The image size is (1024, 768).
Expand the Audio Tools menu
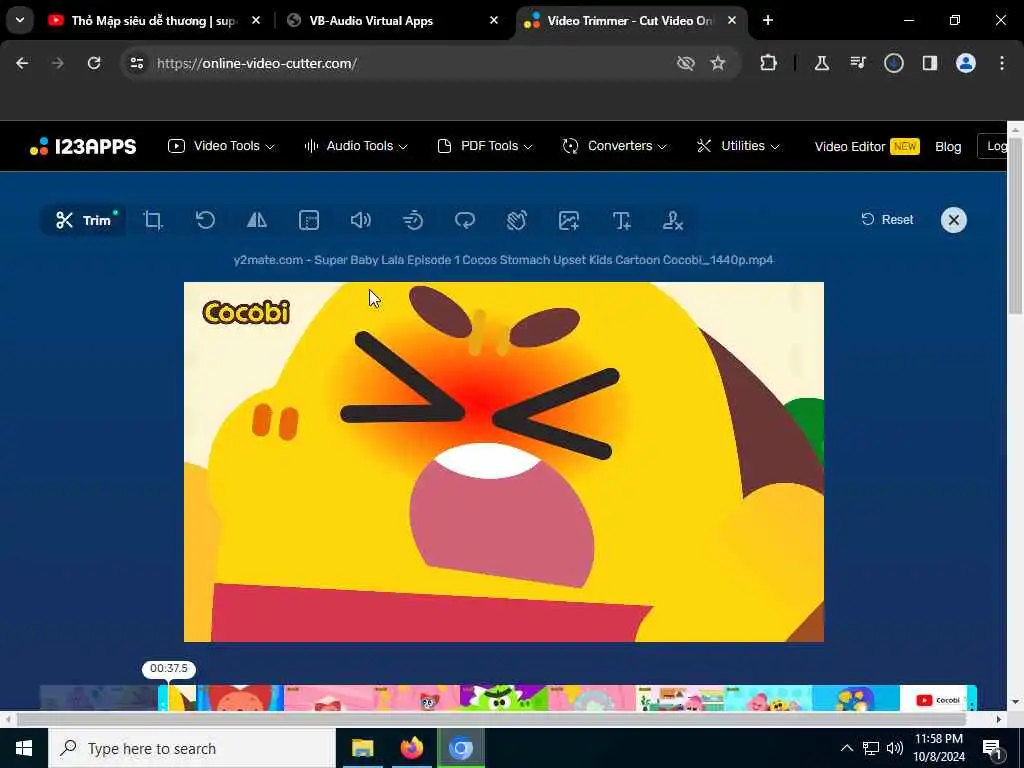(356, 146)
